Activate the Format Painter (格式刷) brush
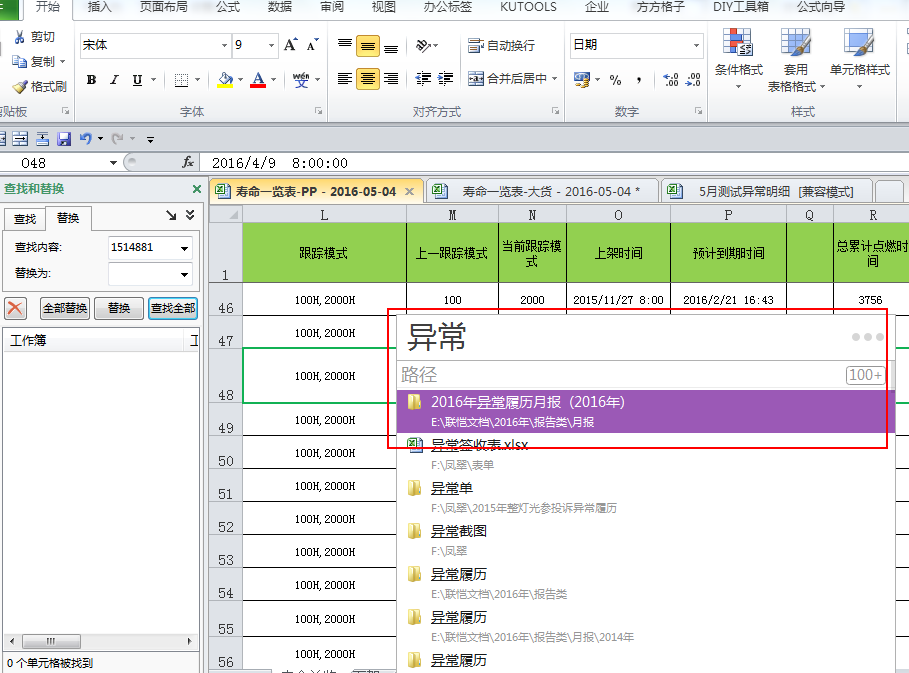Viewport: 909px width, 673px height. pyautogui.click(x=20, y=87)
